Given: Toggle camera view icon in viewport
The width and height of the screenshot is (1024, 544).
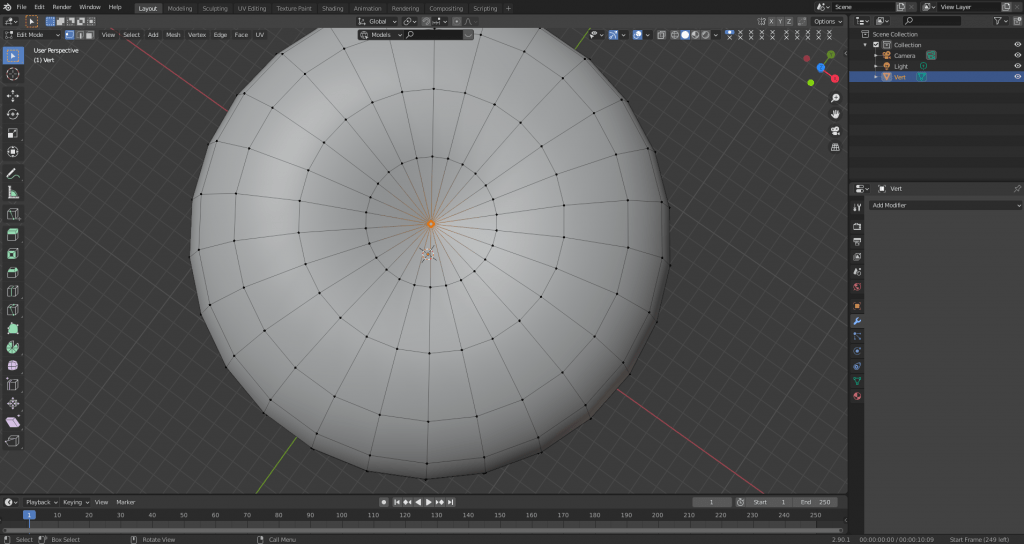Looking at the screenshot, I should 835,131.
